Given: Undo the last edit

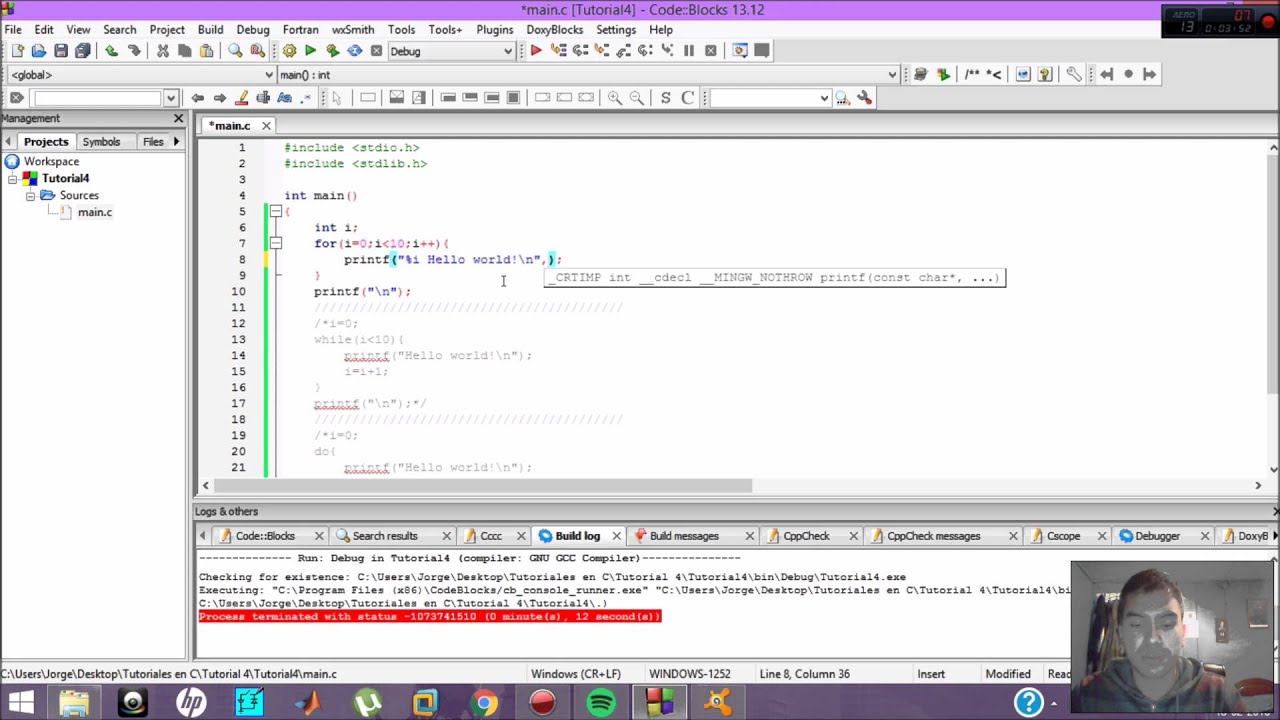Looking at the screenshot, I should pos(111,51).
